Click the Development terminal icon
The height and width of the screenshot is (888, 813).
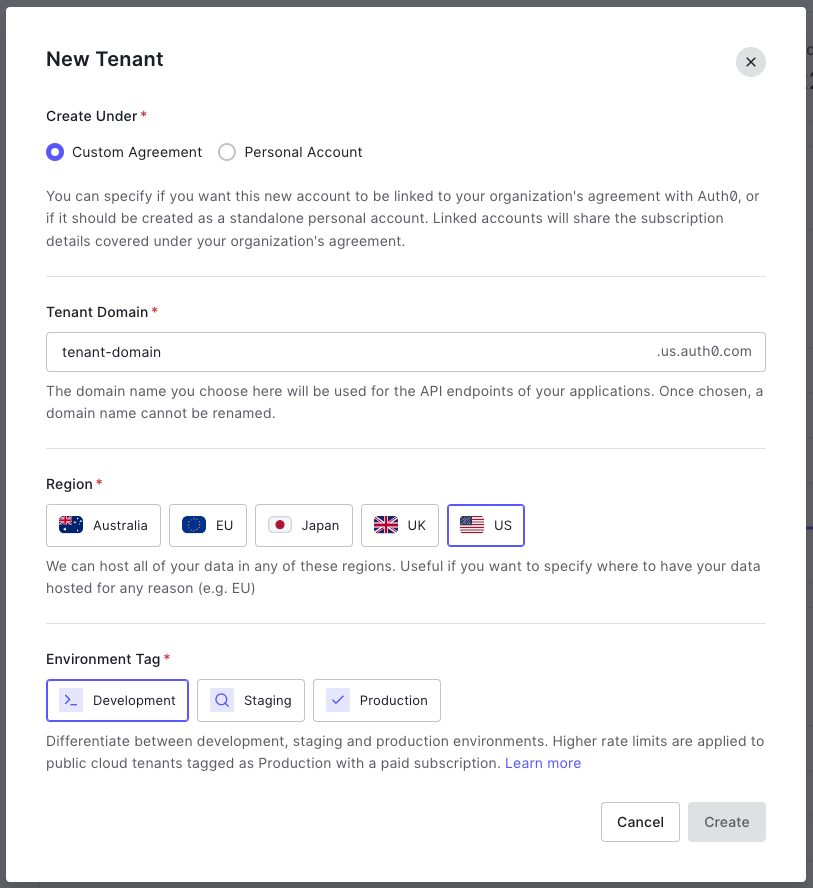71,700
